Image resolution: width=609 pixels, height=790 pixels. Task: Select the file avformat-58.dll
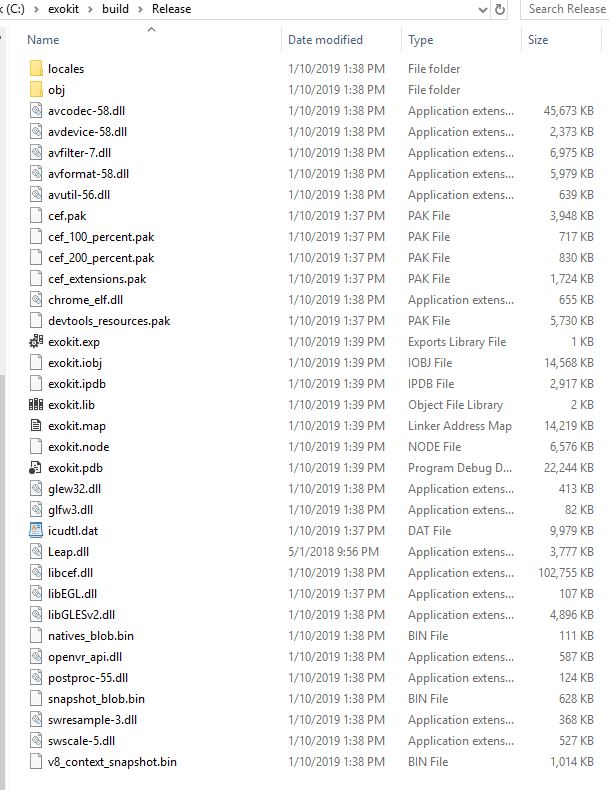pyautogui.click(x=89, y=174)
